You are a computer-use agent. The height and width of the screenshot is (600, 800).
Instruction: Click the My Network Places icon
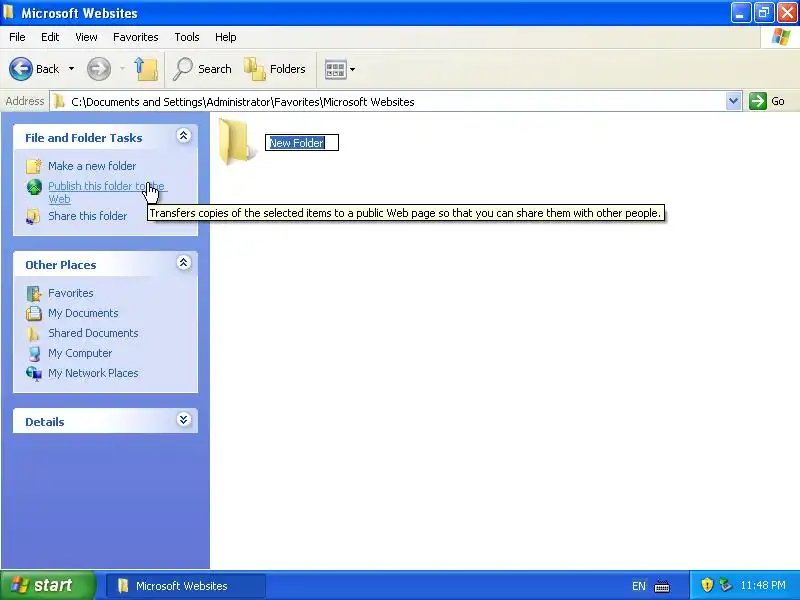tap(34, 373)
